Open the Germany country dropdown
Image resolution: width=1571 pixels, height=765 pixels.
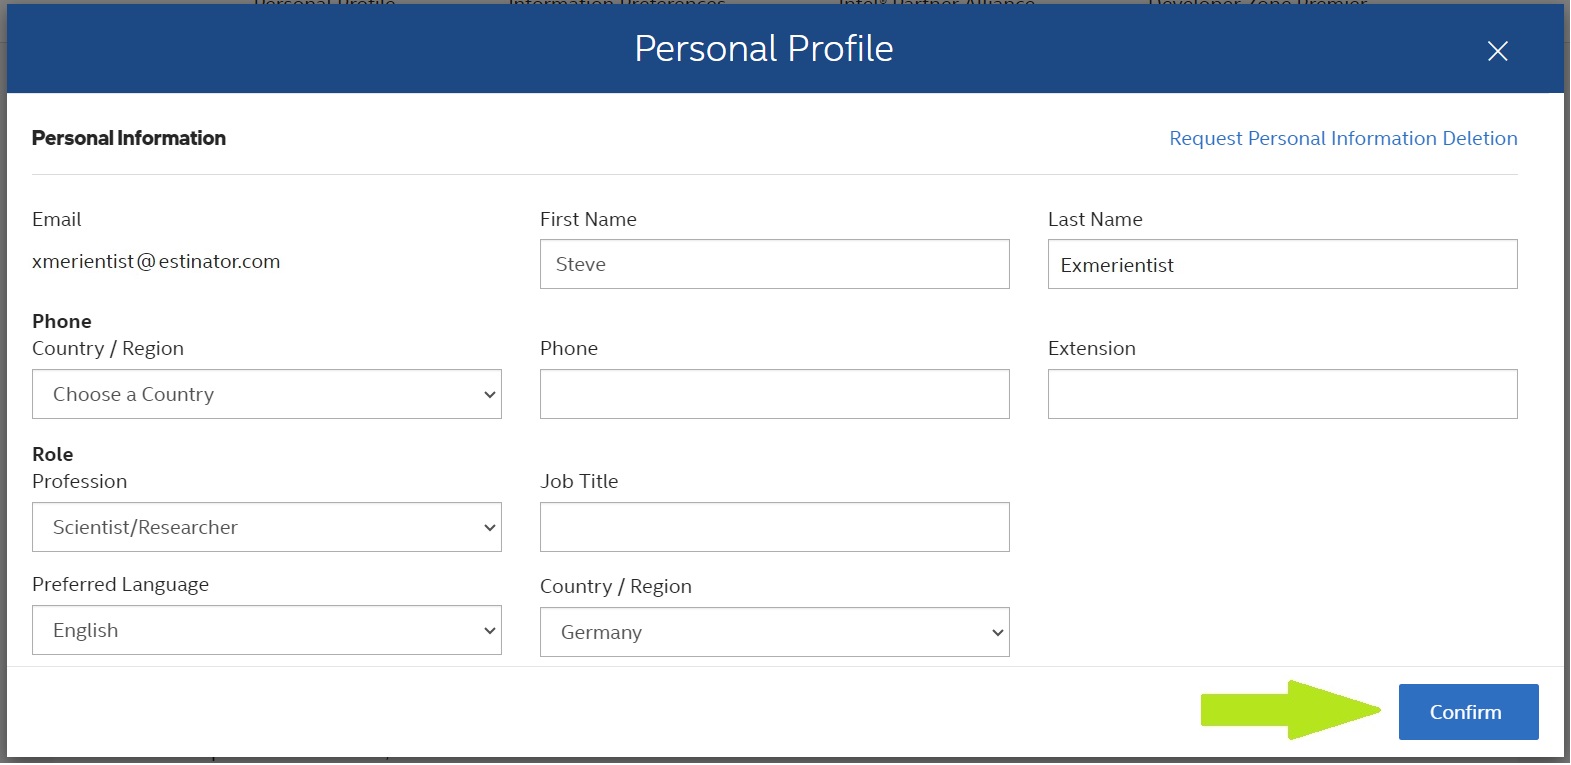pyautogui.click(x=774, y=632)
